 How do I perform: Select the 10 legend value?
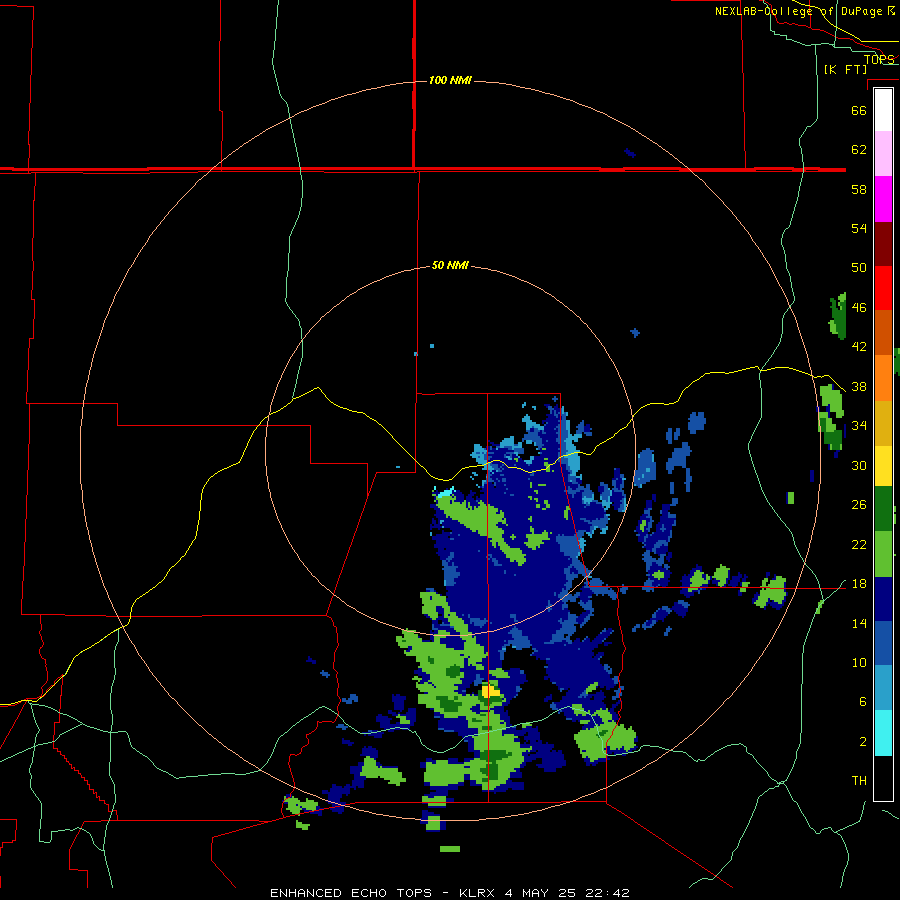coord(859,663)
